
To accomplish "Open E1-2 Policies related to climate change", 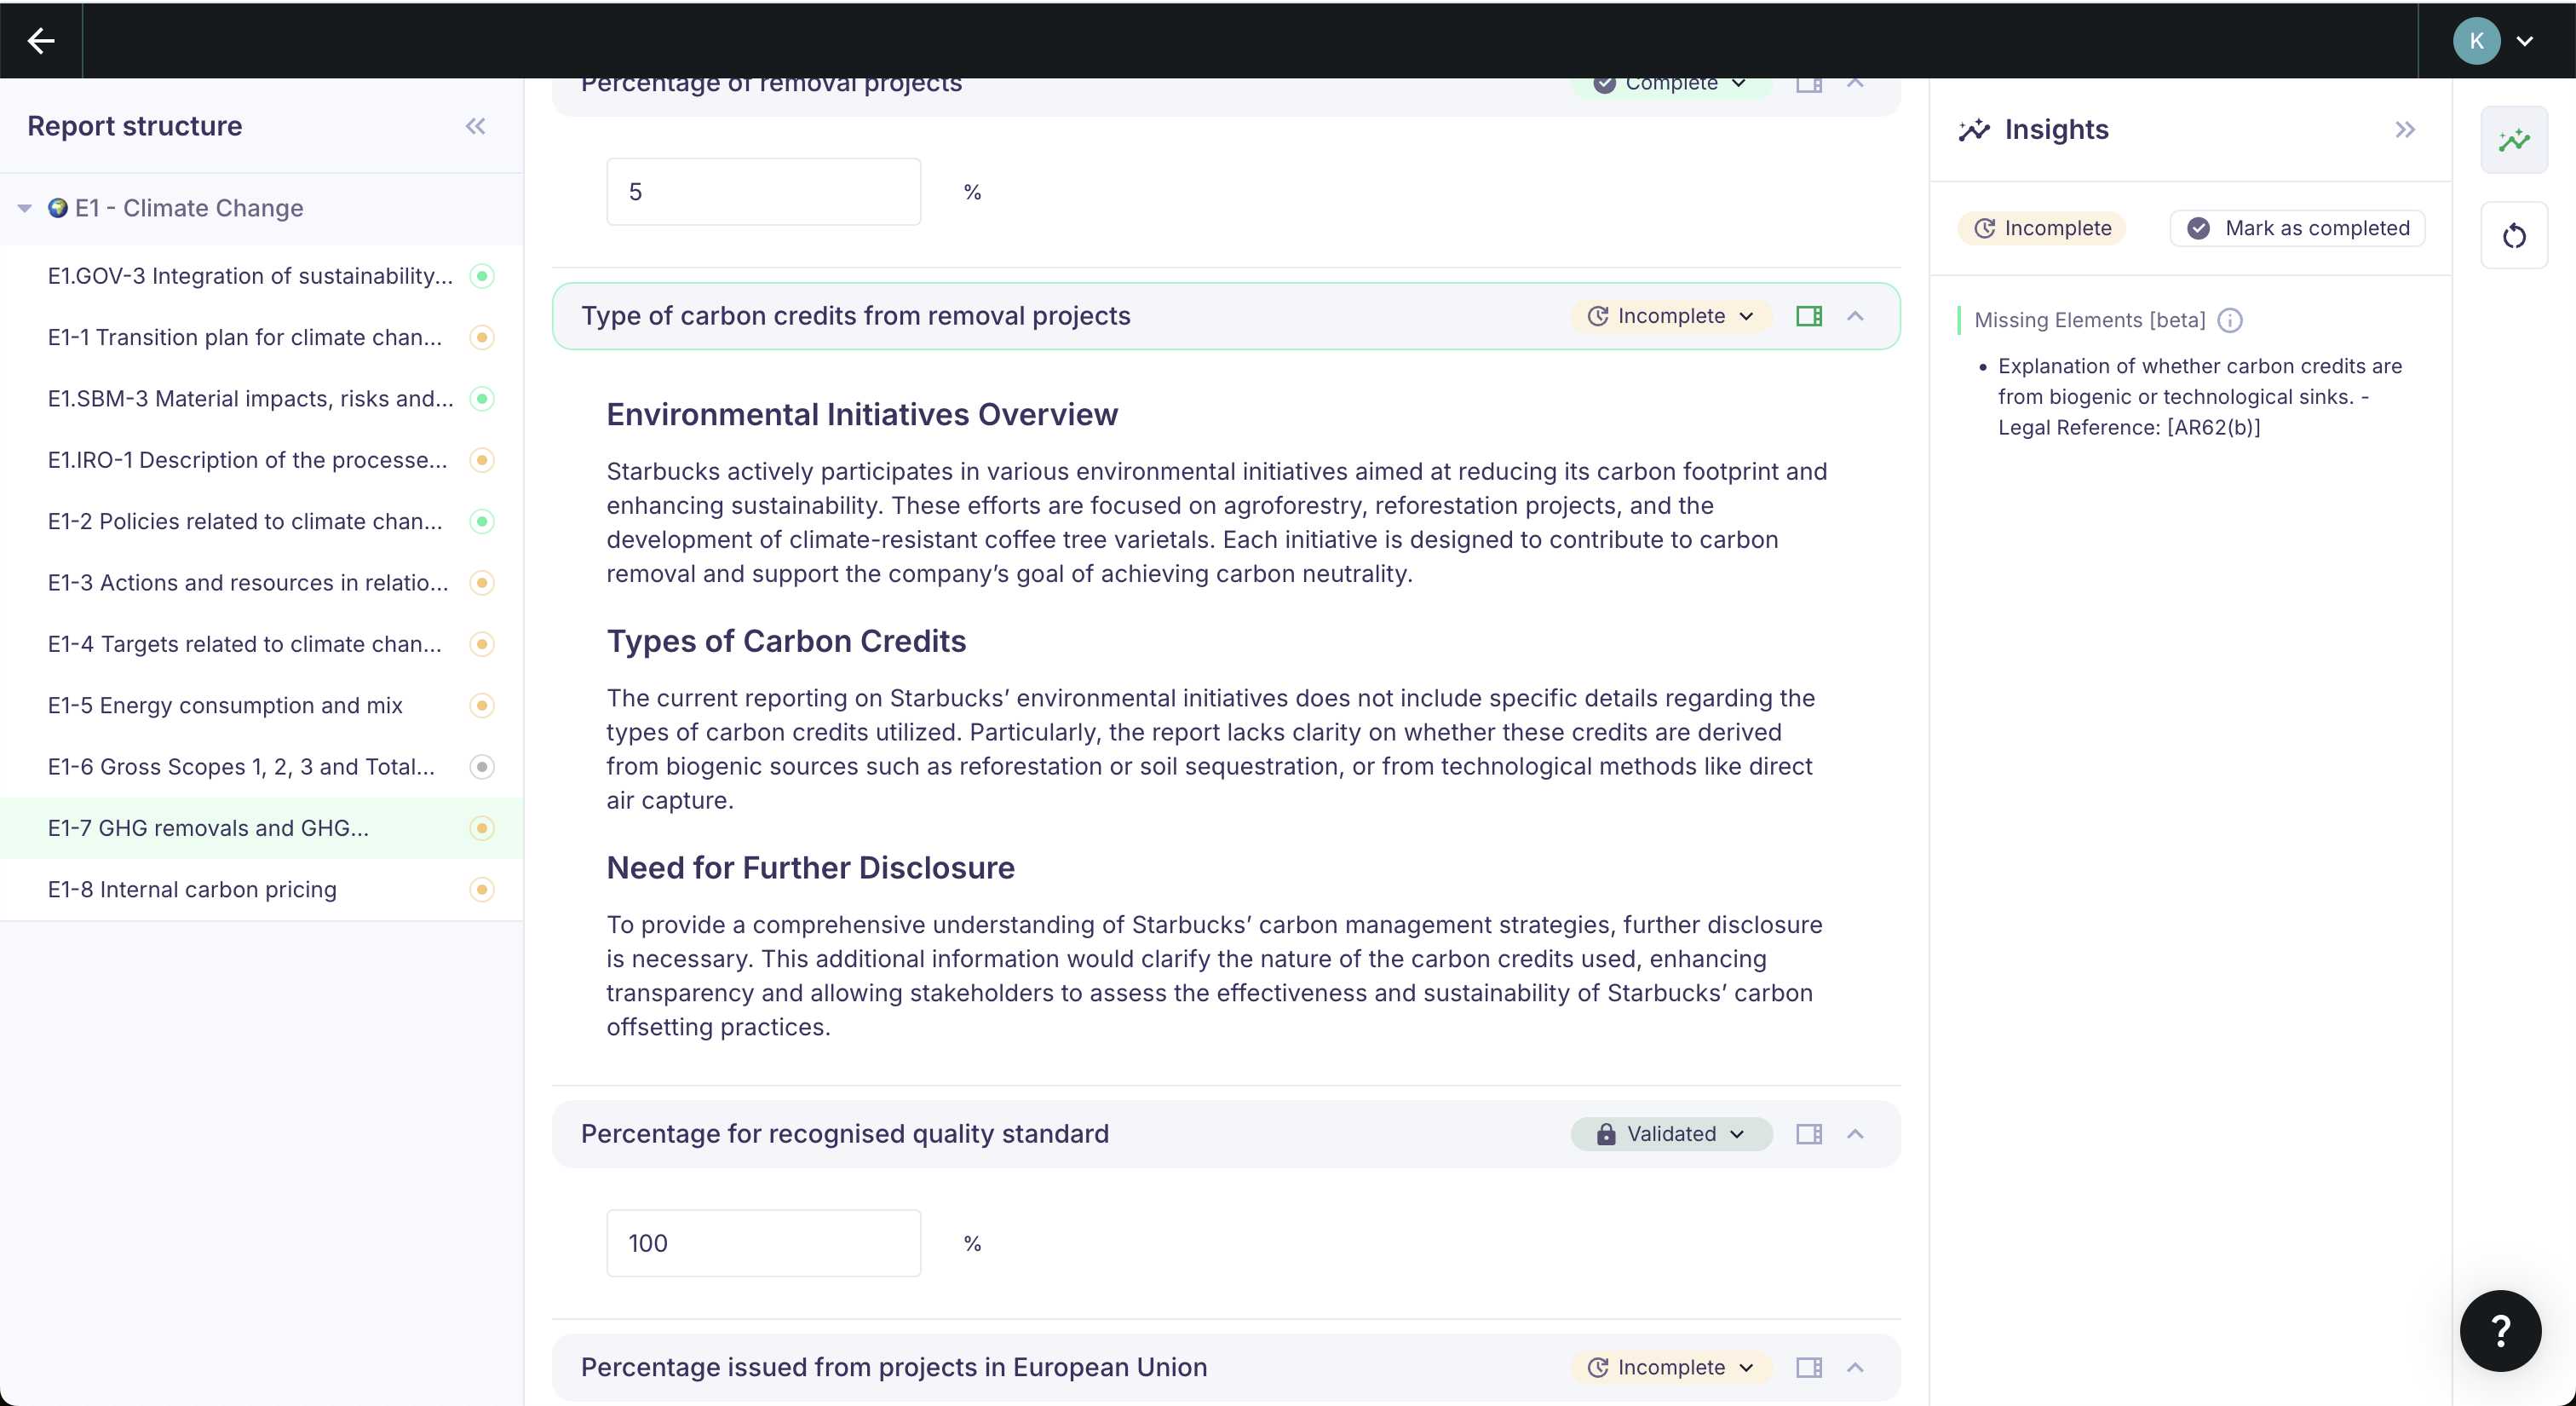I will [245, 522].
